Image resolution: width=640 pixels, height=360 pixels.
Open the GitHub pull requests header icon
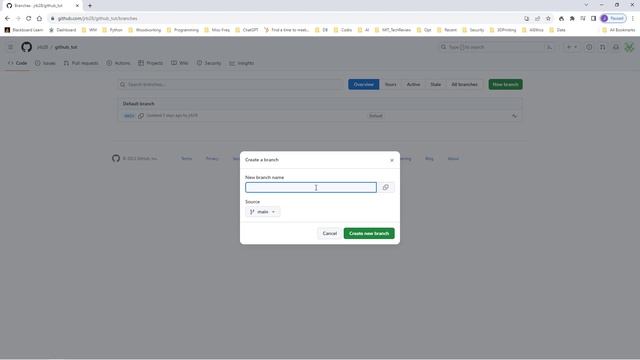pos(602,47)
